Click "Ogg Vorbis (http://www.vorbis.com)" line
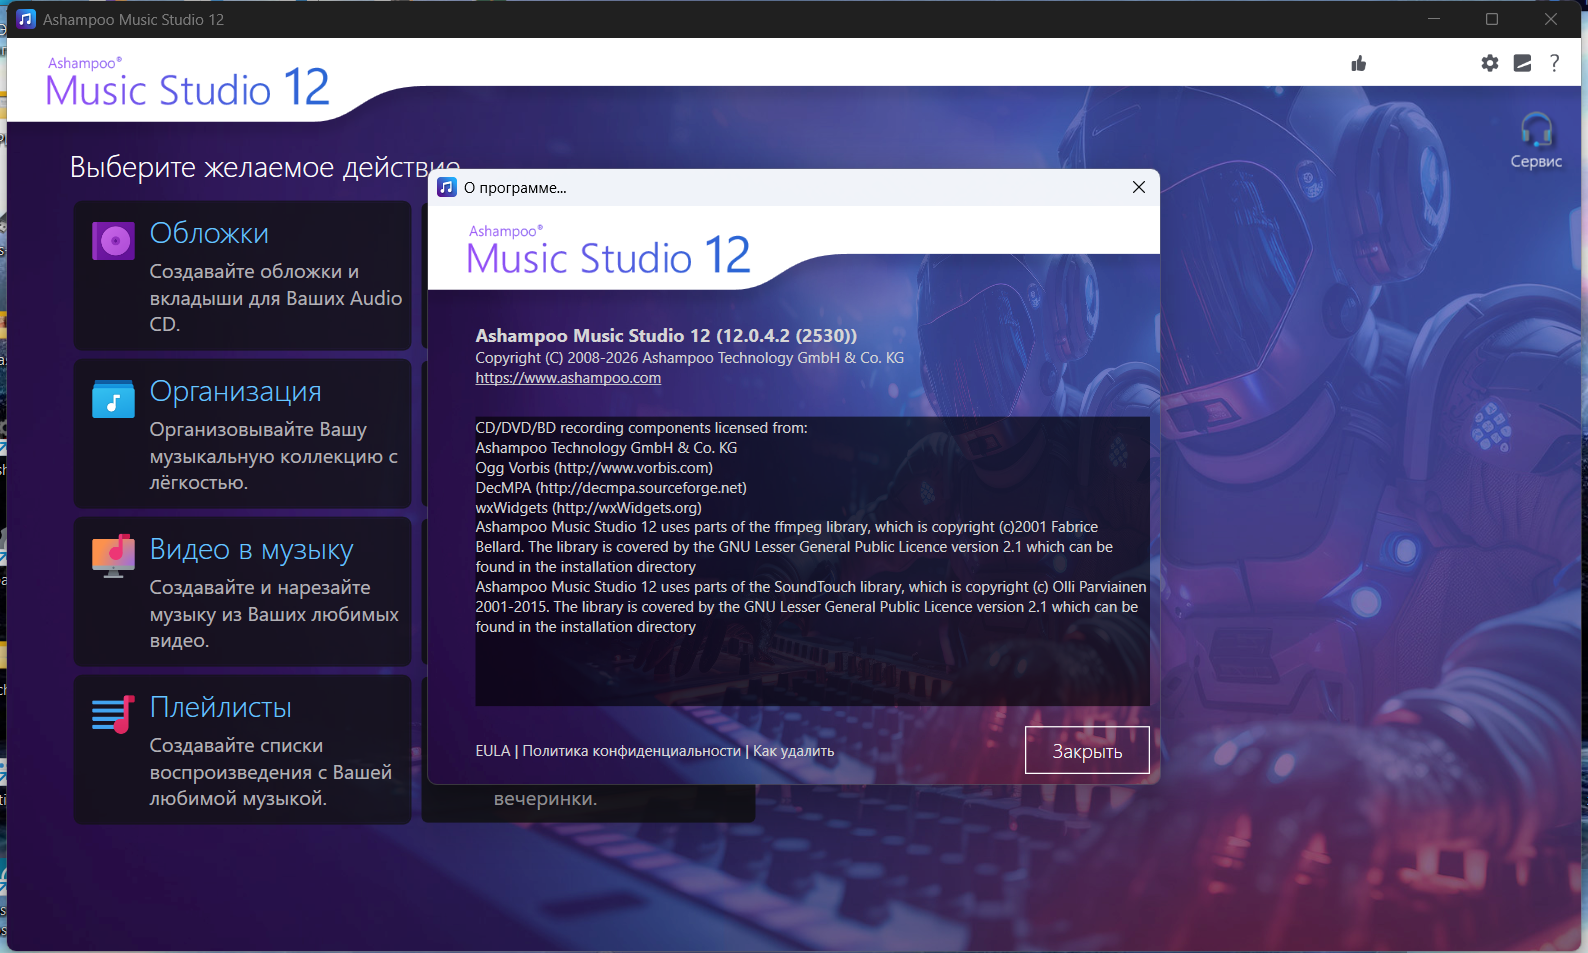Viewport: 1588px width, 953px height. point(594,468)
